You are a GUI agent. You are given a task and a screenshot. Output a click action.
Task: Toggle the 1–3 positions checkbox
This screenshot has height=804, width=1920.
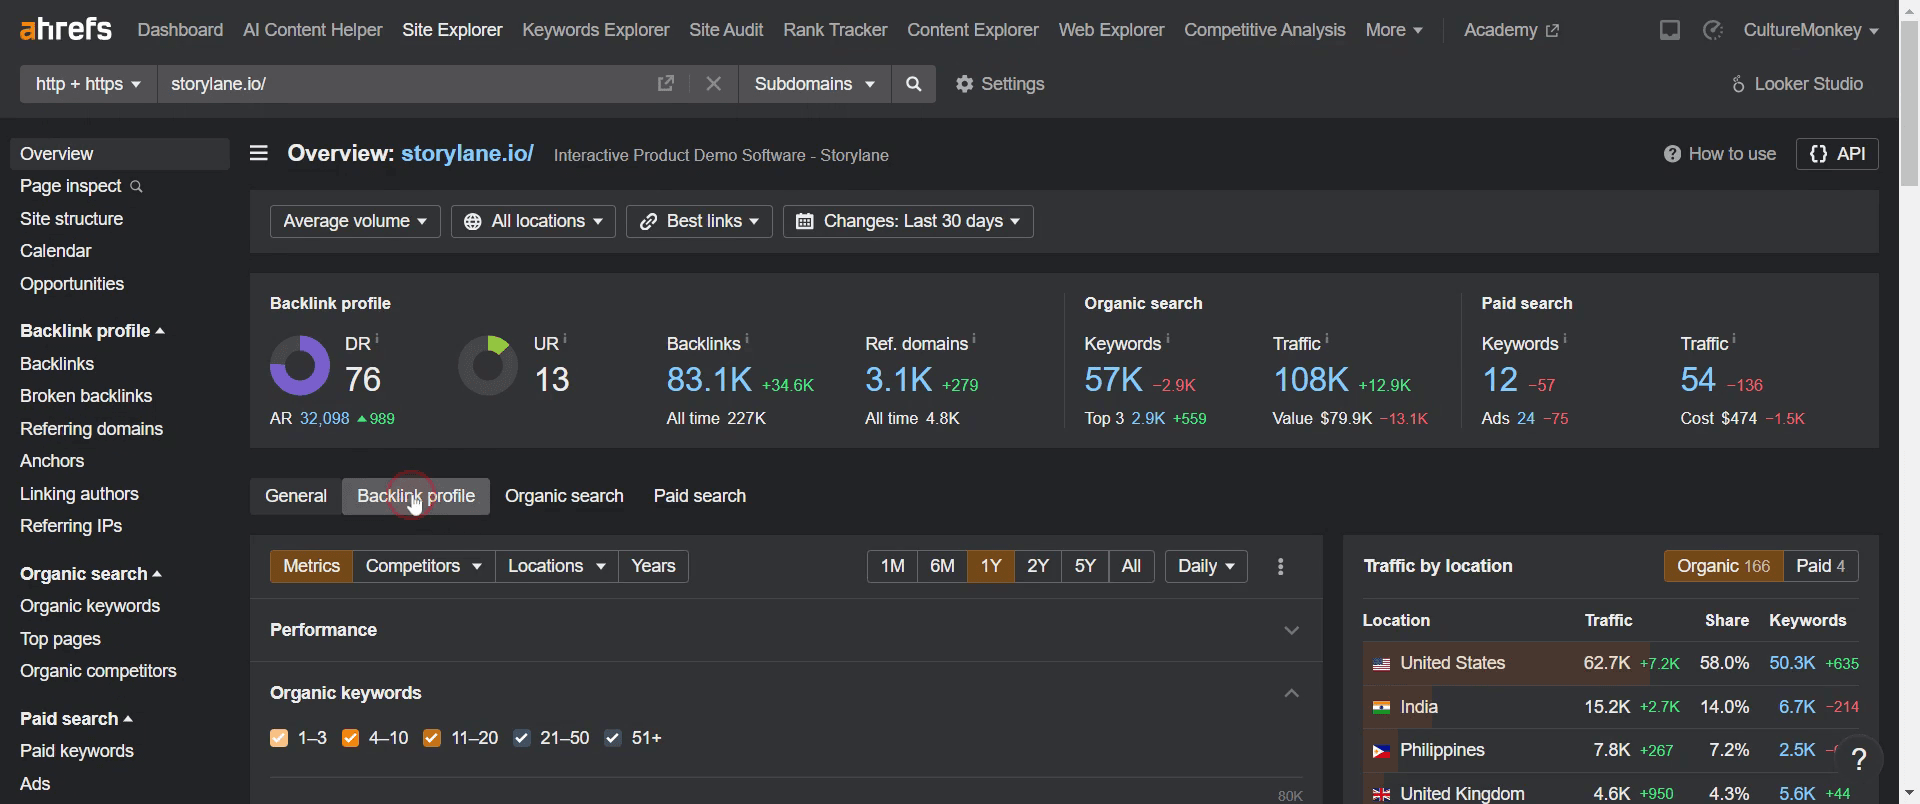coord(279,738)
